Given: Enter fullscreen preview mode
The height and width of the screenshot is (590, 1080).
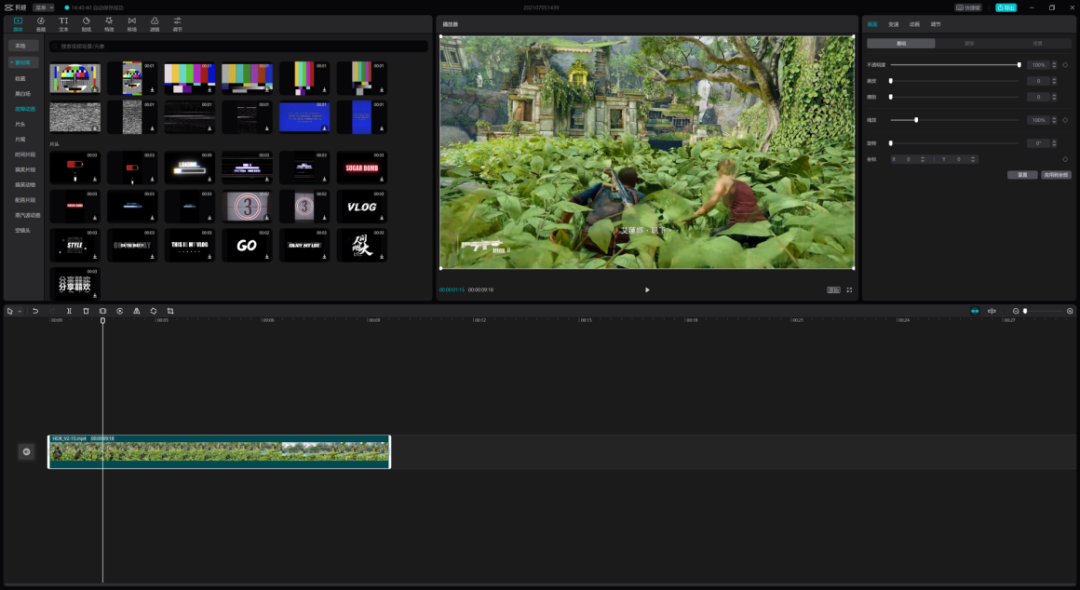Looking at the screenshot, I should 849,290.
